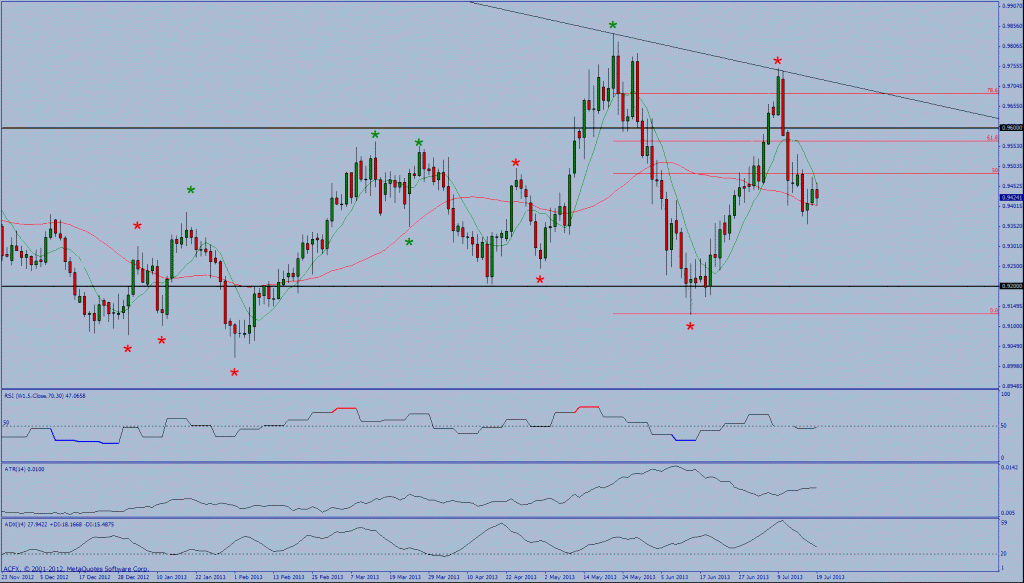The width and height of the screenshot is (1024, 583).
Task: Click the ADX(14) indicator title label
Action: pyautogui.click(x=58, y=523)
